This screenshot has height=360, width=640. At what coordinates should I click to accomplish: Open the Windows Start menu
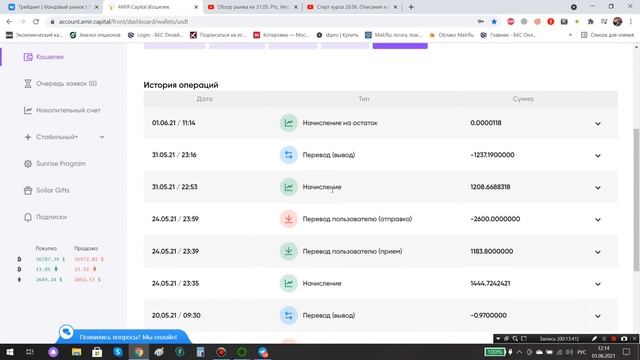coord(9,352)
